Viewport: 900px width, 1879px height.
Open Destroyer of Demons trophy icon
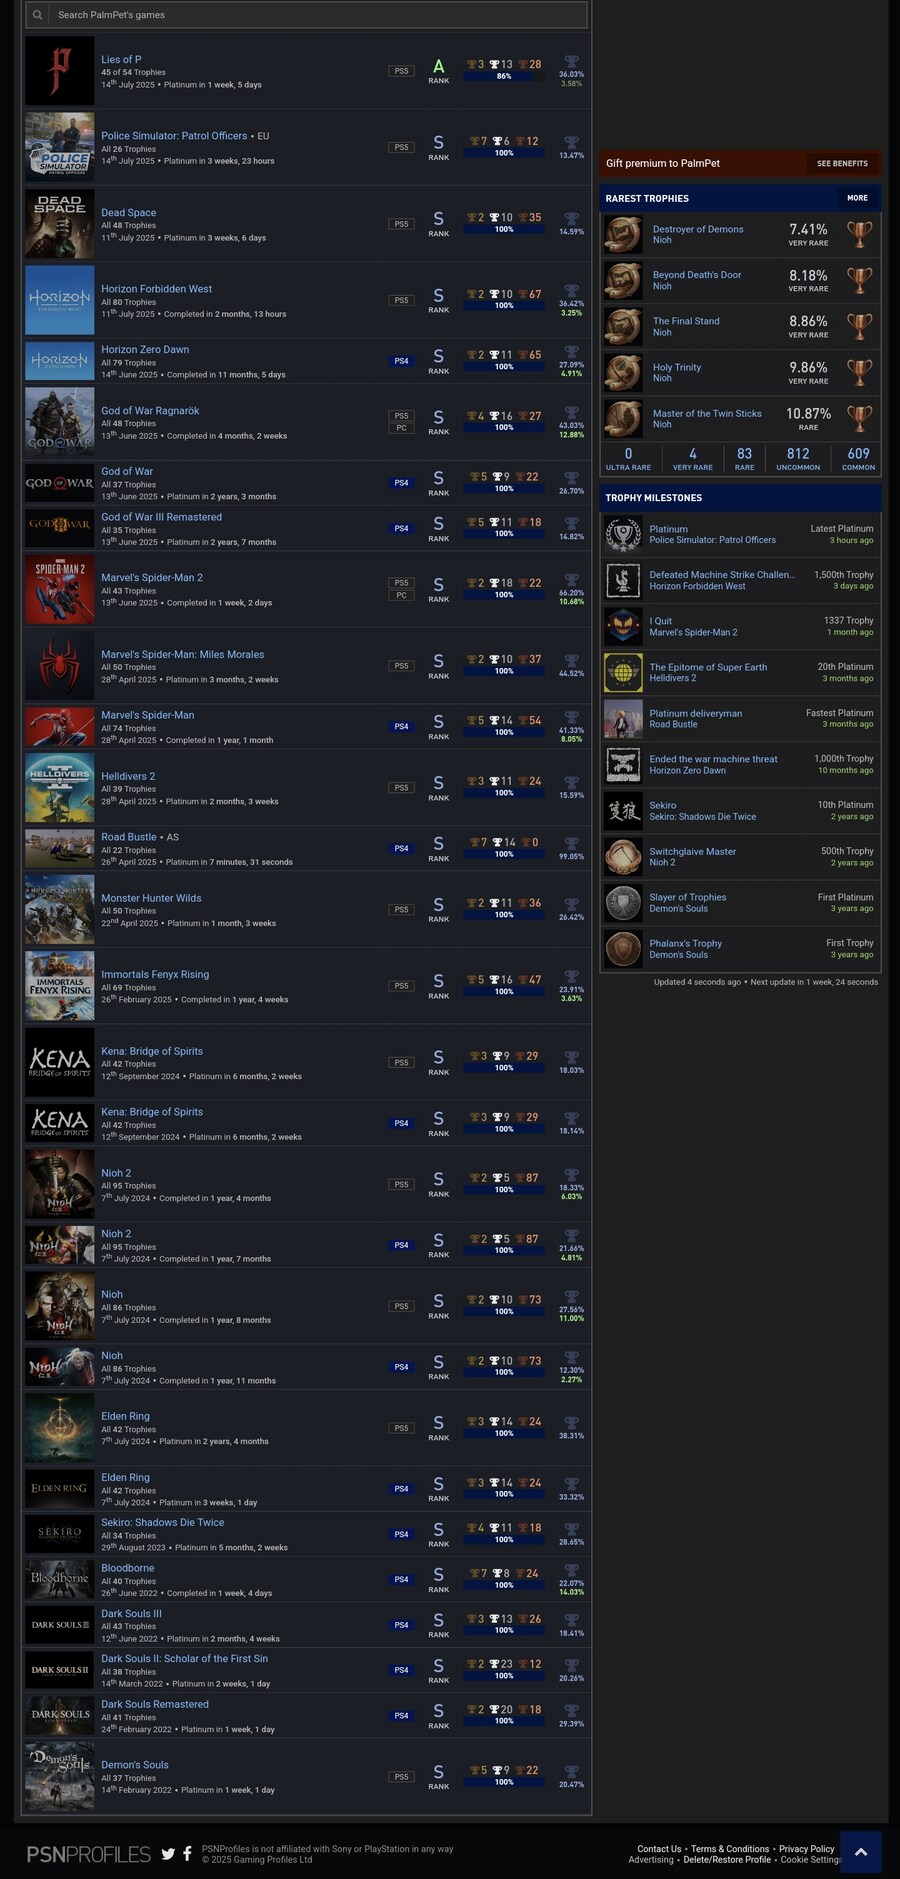tap(622, 234)
